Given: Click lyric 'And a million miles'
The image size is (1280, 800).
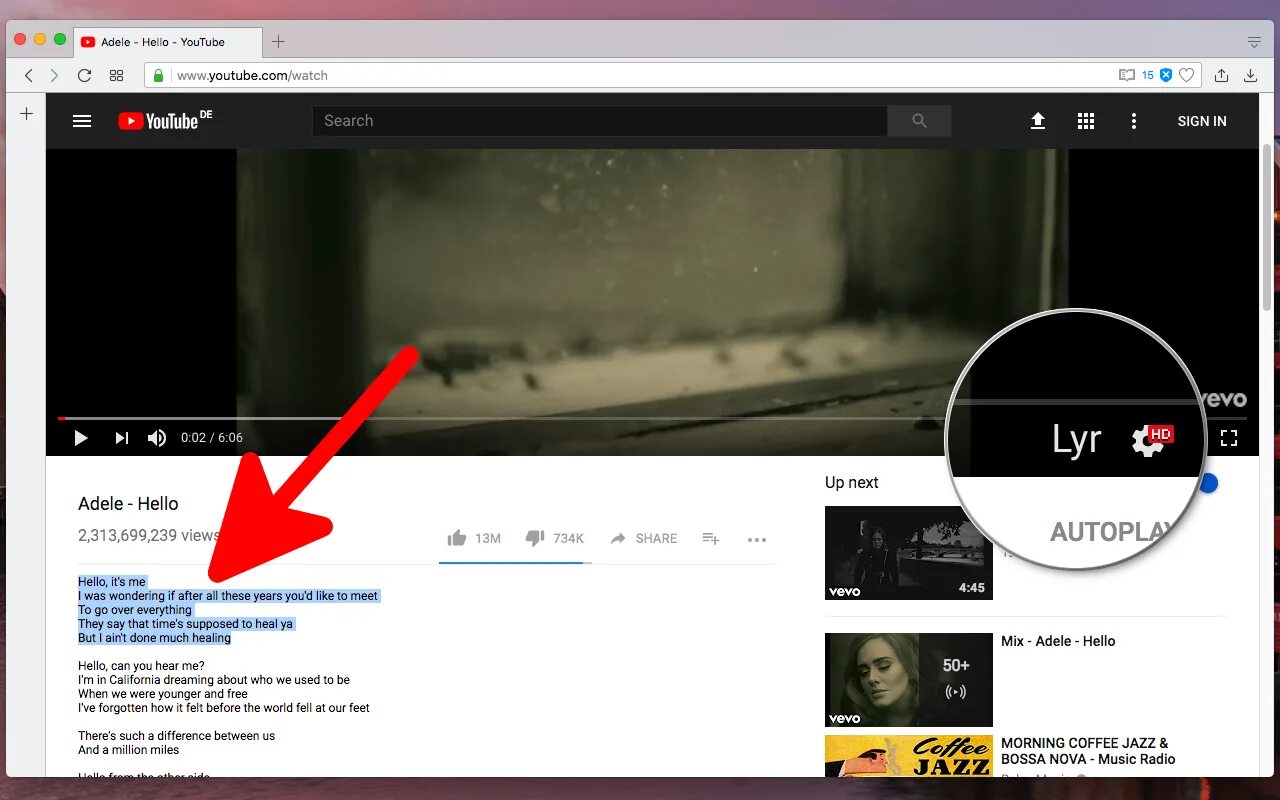Looking at the screenshot, I should coord(129,750).
